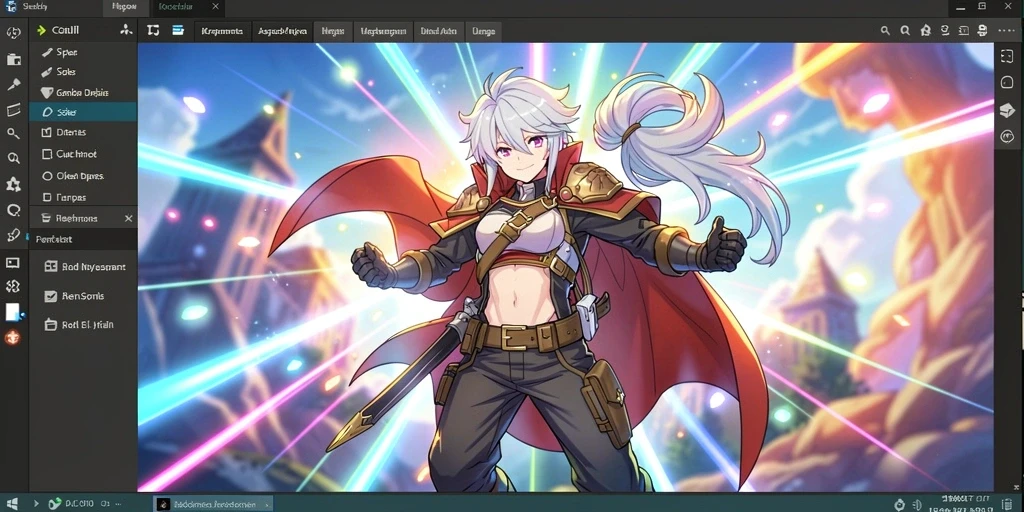Click the folder icon in left toolbar

pos(13,59)
